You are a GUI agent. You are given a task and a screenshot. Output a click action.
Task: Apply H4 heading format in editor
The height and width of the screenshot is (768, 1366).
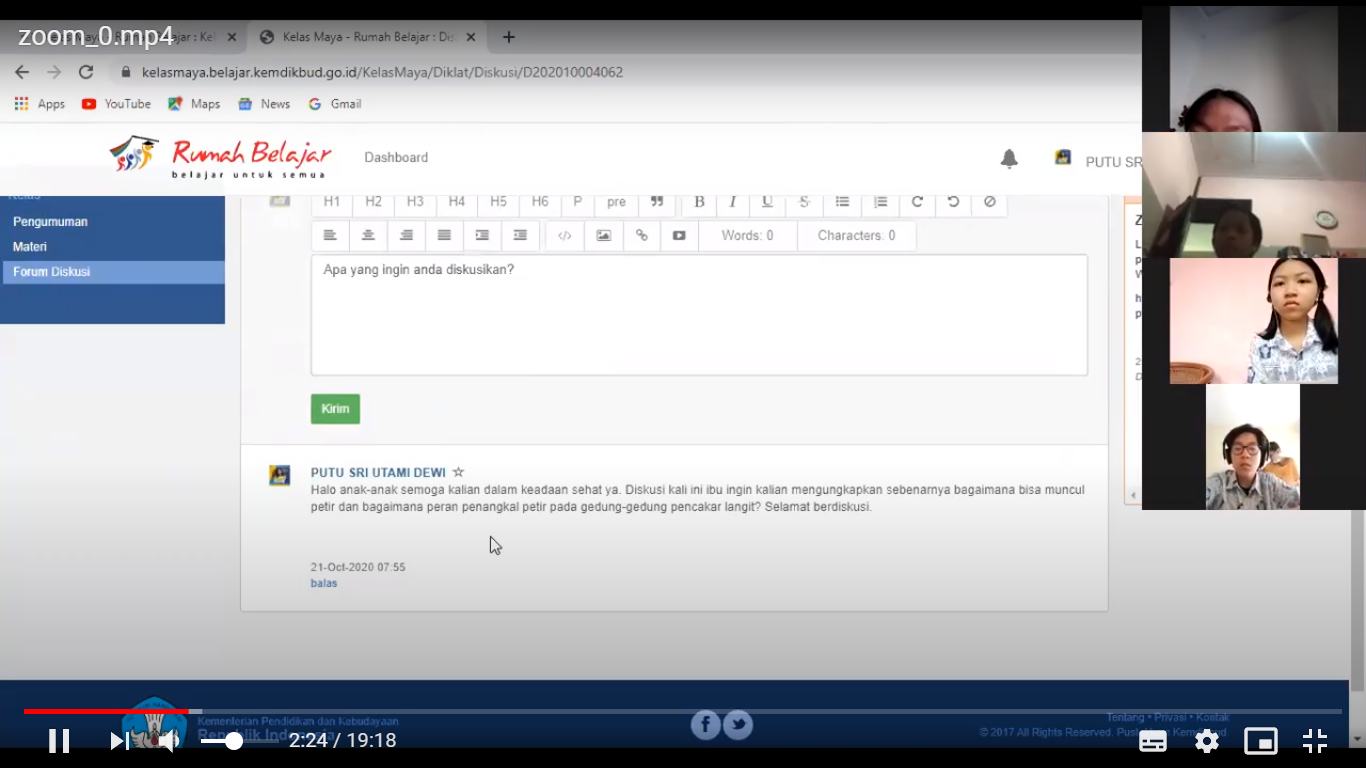(457, 202)
